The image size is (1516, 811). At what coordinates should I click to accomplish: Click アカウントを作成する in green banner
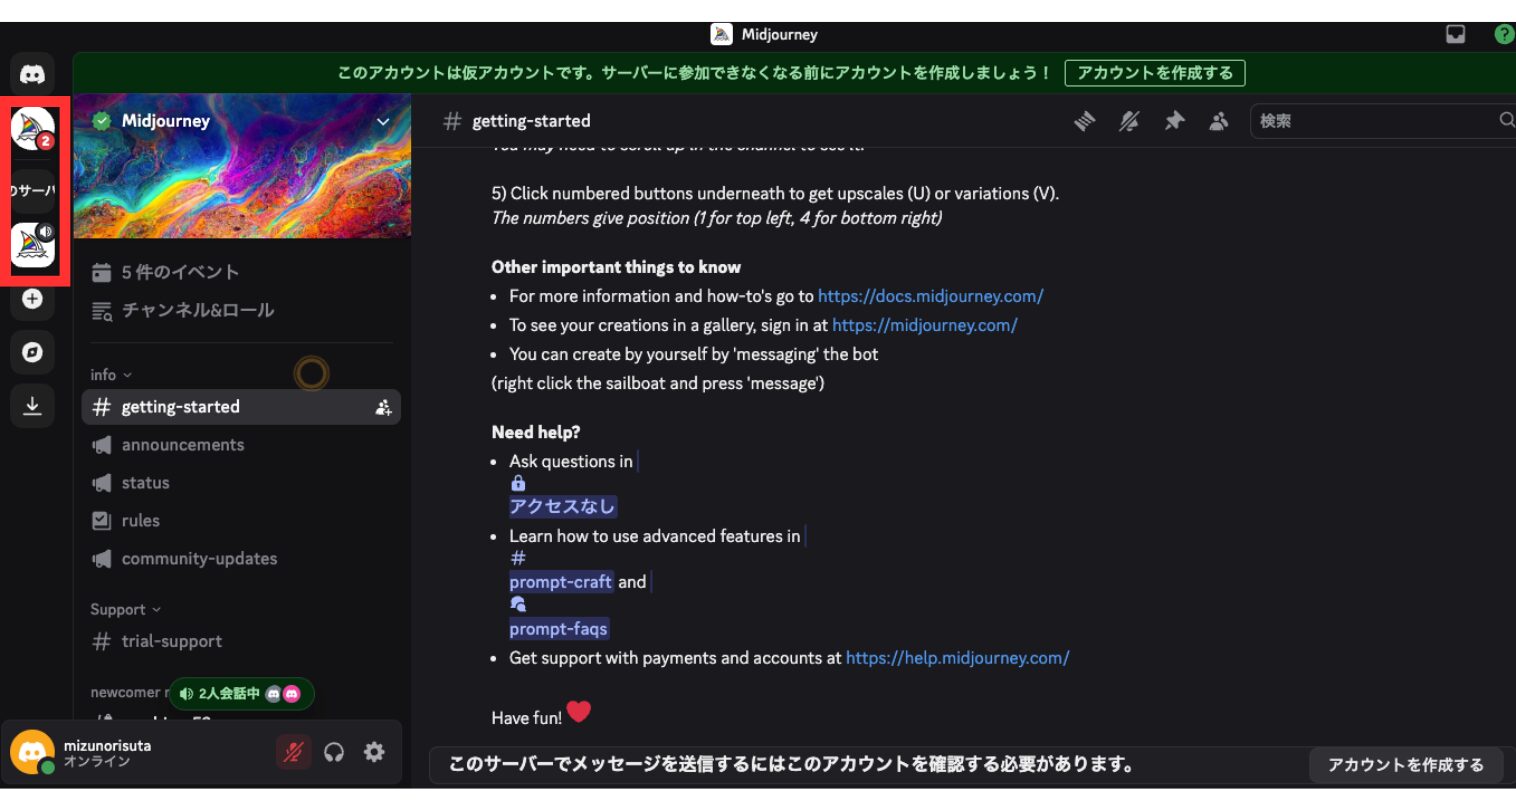1155,73
